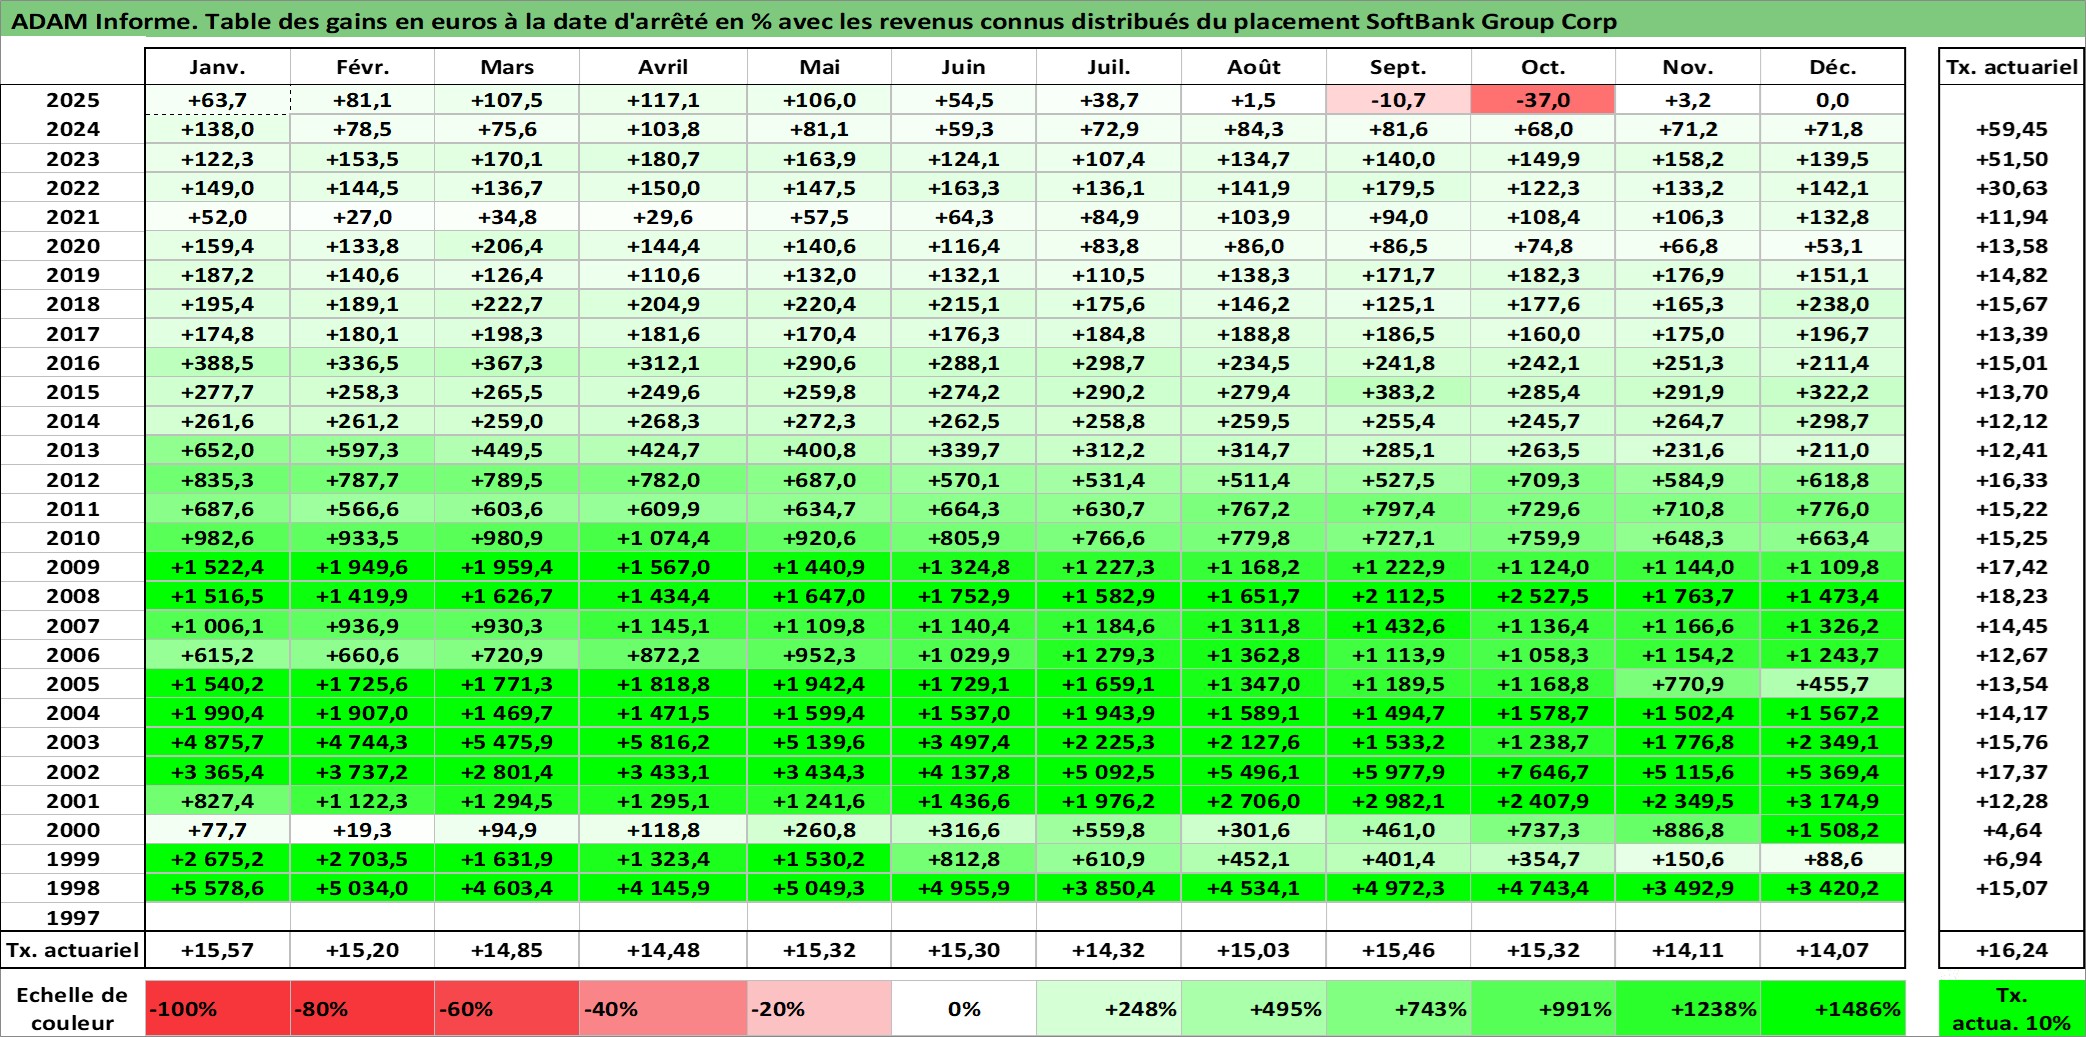Select the +1486% green color scale swatch

tap(1833, 1008)
